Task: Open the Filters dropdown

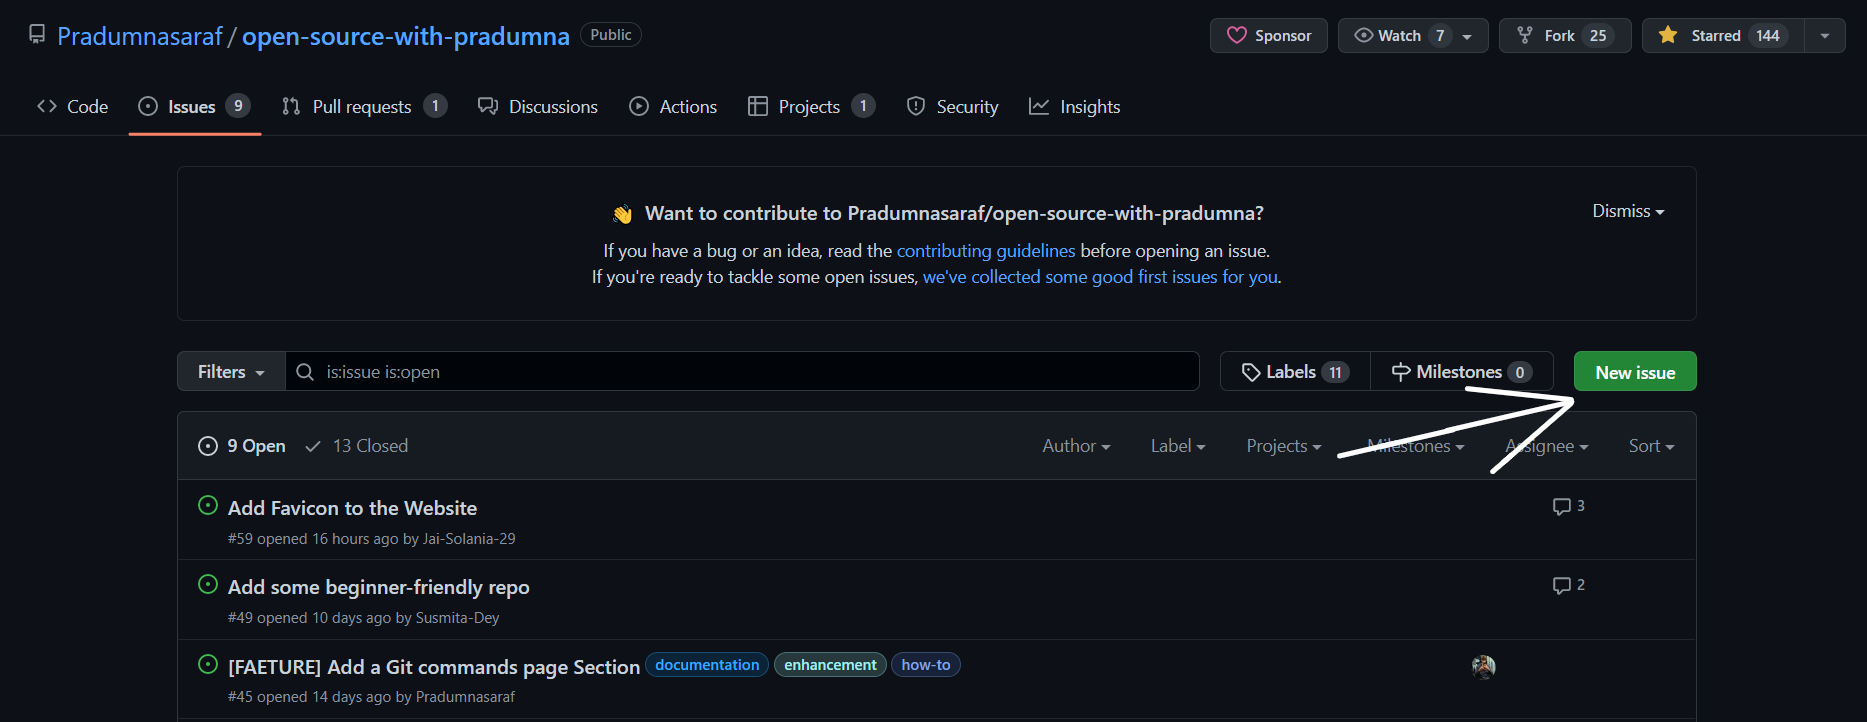Action: [x=231, y=371]
